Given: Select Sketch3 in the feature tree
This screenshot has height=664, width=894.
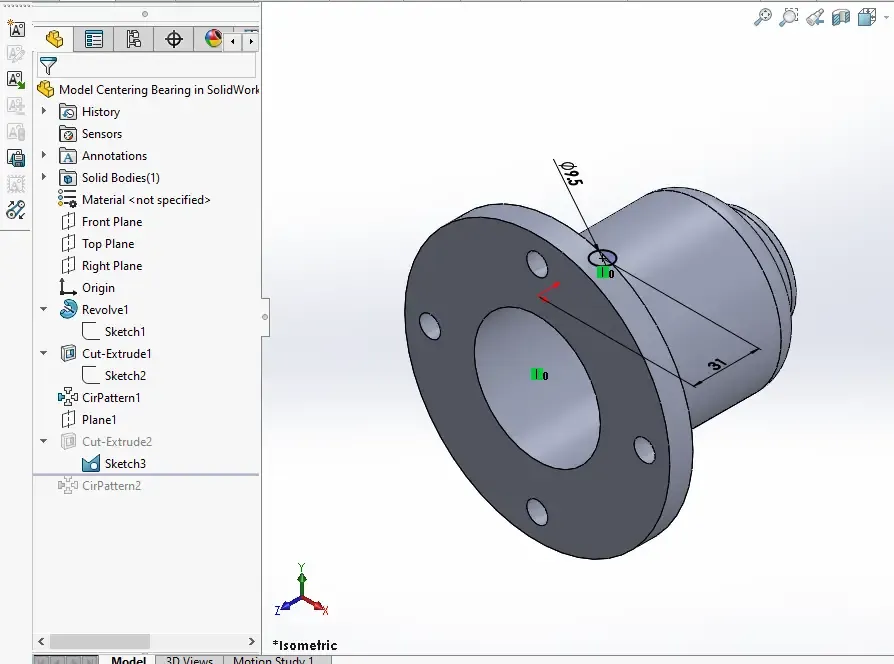Looking at the screenshot, I should [x=125, y=464].
